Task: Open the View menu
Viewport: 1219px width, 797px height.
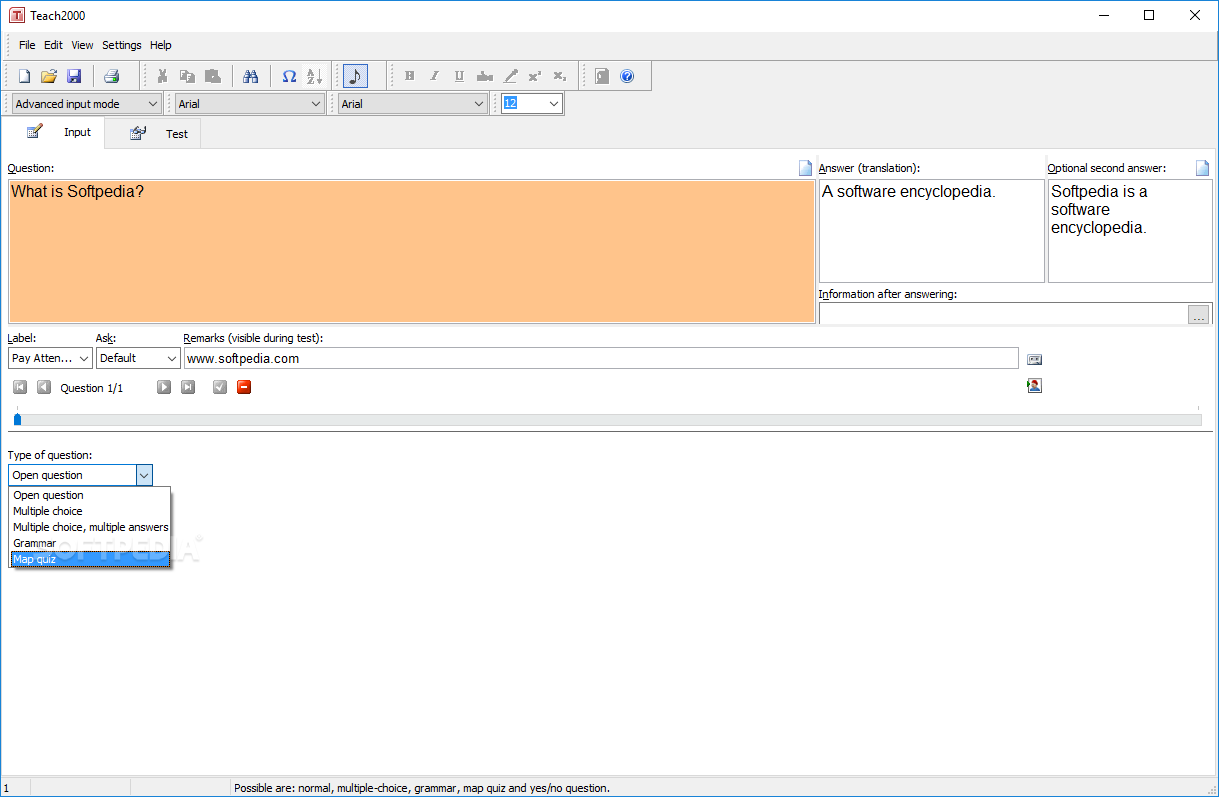Action: point(82,45)
